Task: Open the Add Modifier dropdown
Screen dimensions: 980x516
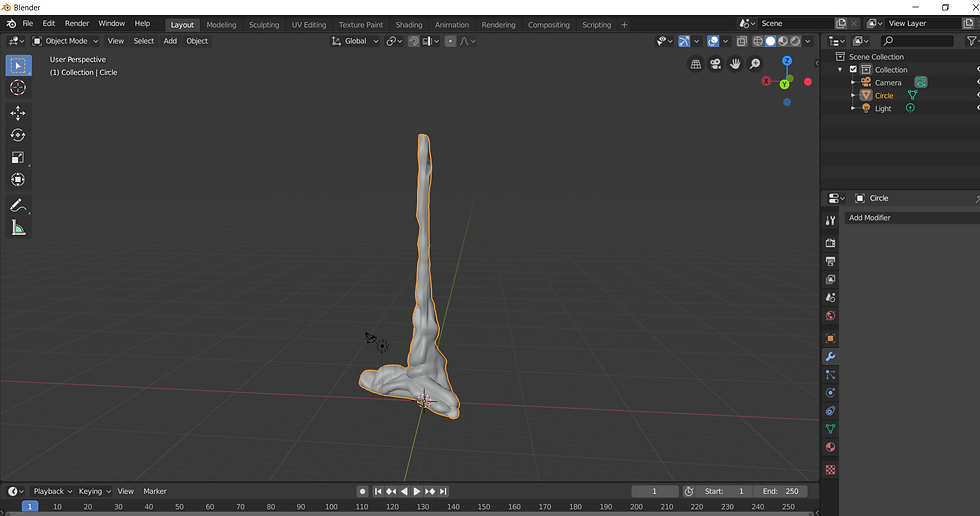Action: [x=912, y=218]
